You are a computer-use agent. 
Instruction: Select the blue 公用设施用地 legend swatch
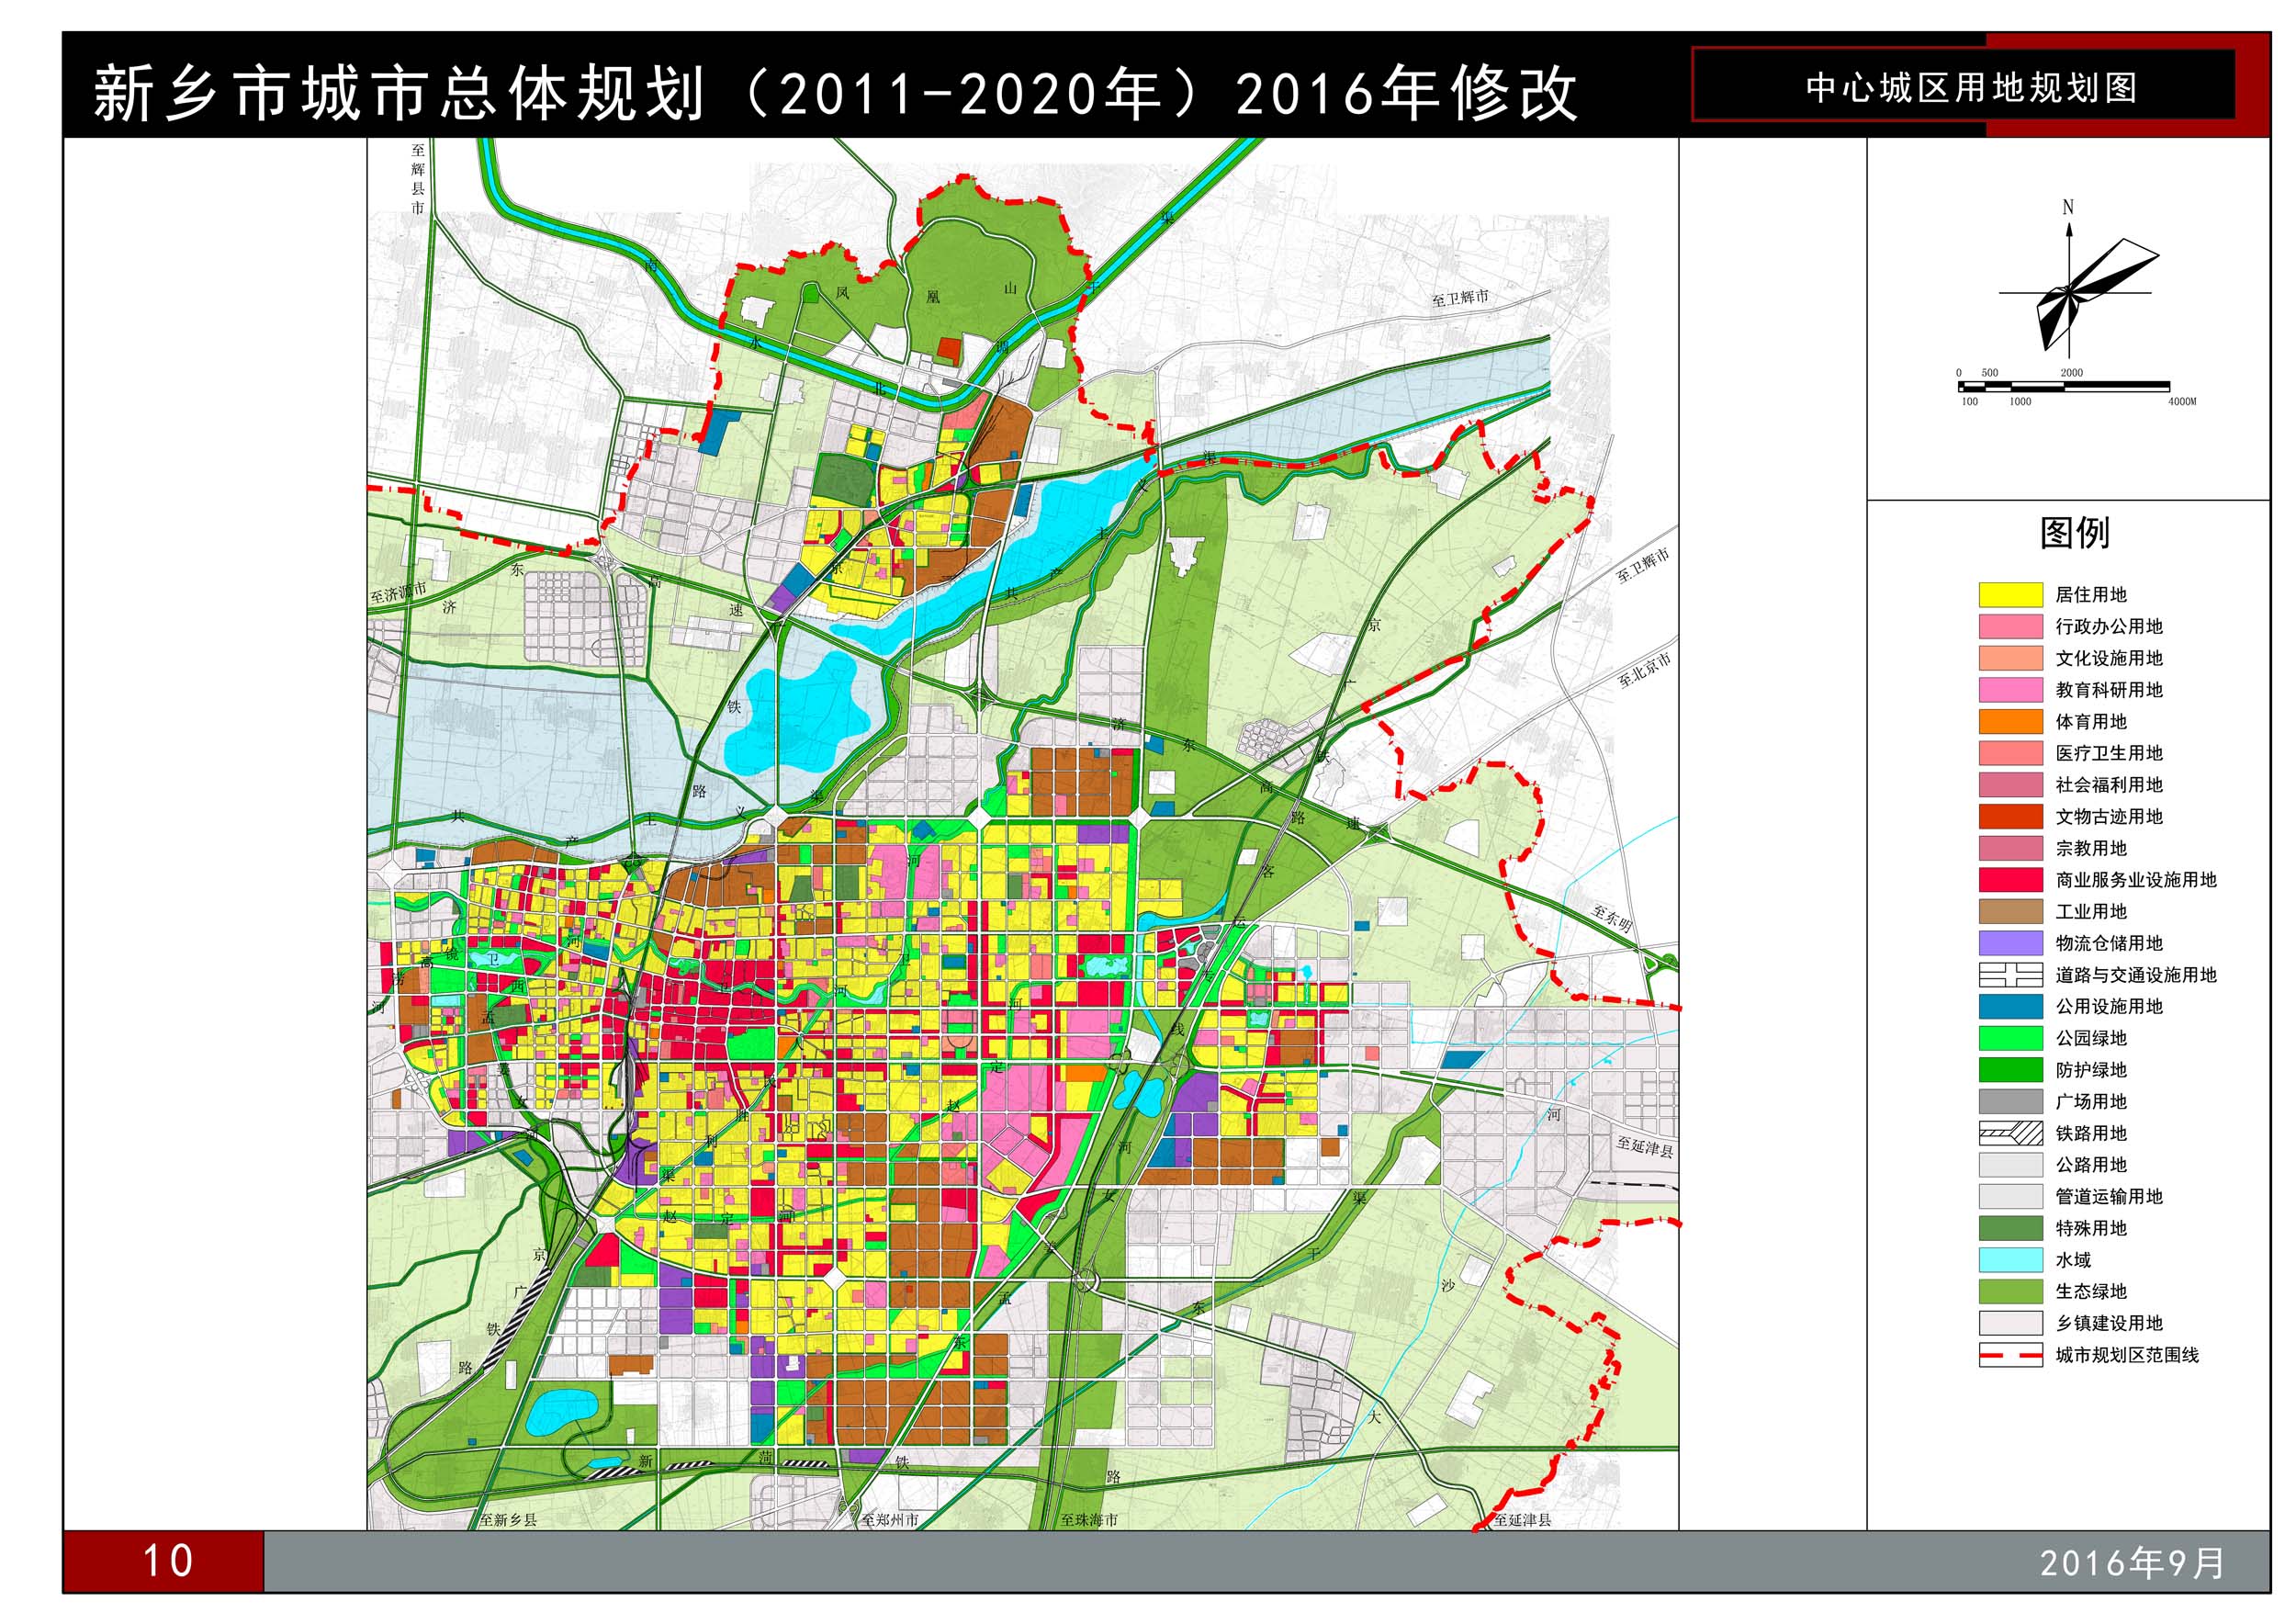pos(2010,1007)
